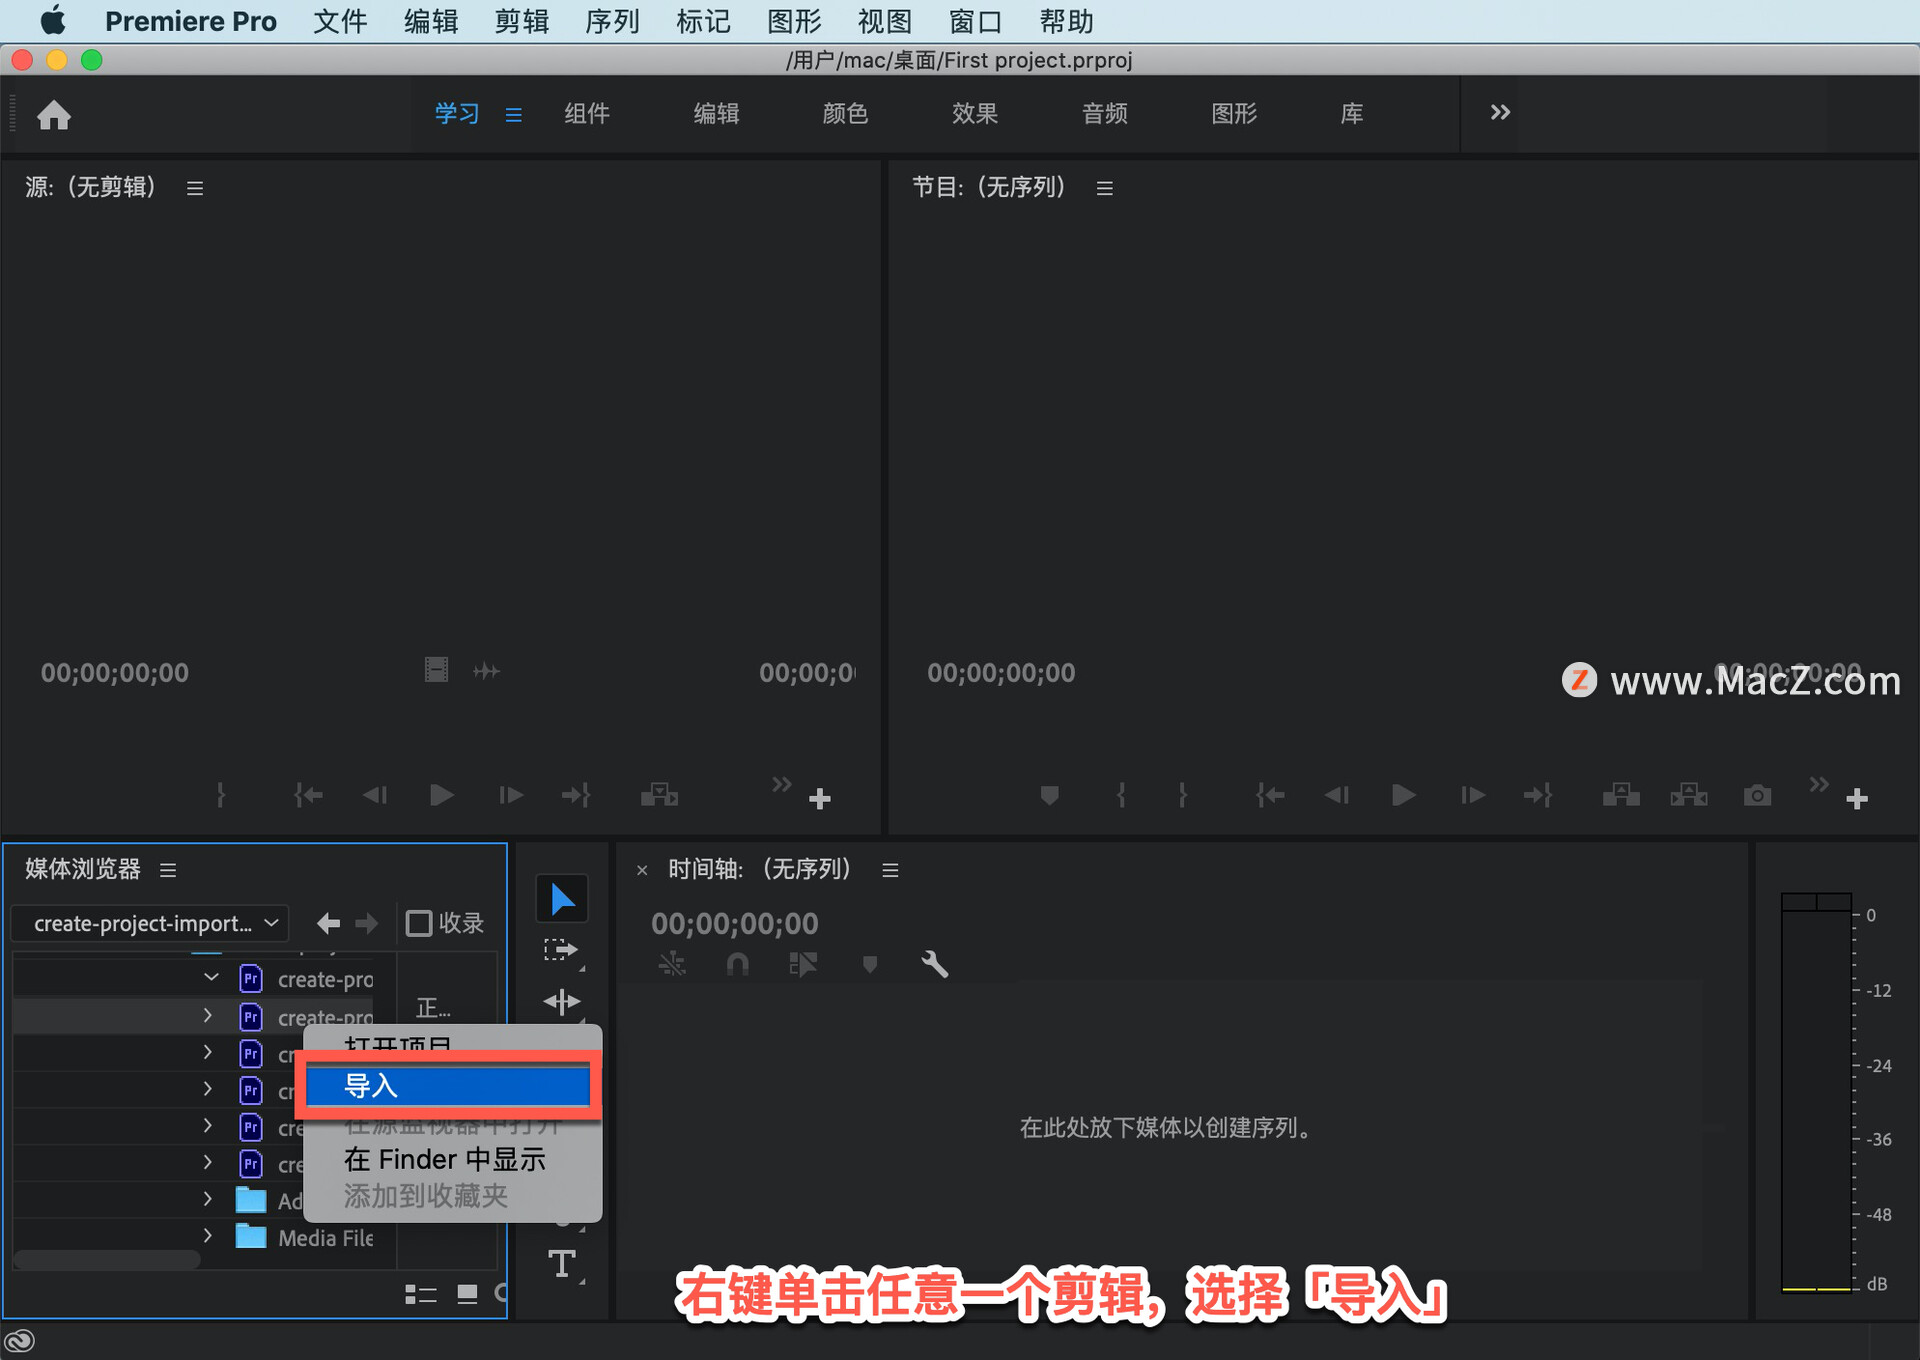Open the create-project-import path dropdown

151,923
